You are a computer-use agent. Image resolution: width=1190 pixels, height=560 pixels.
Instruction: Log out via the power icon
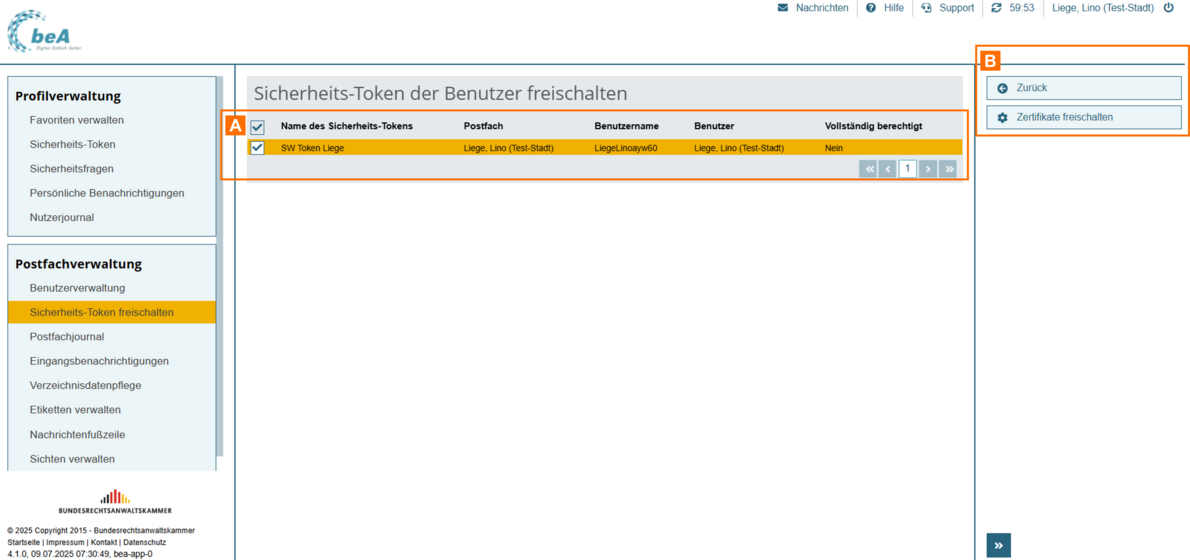[x=1168, y=8]
